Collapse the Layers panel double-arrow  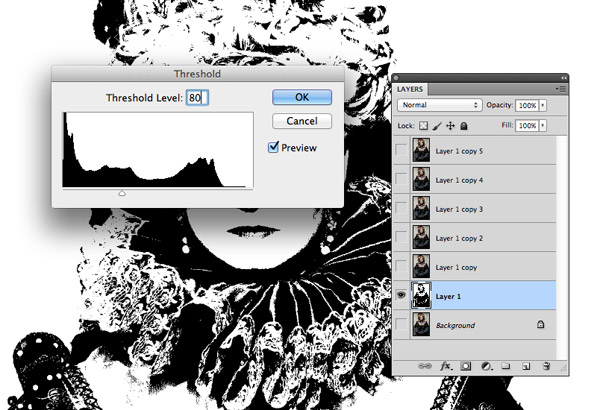coord(563,78)
